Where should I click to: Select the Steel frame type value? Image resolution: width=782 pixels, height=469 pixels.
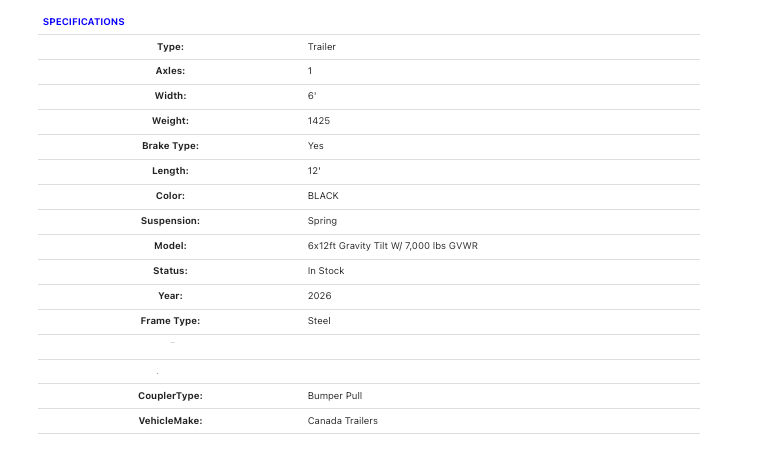click(x=319, y=321)
